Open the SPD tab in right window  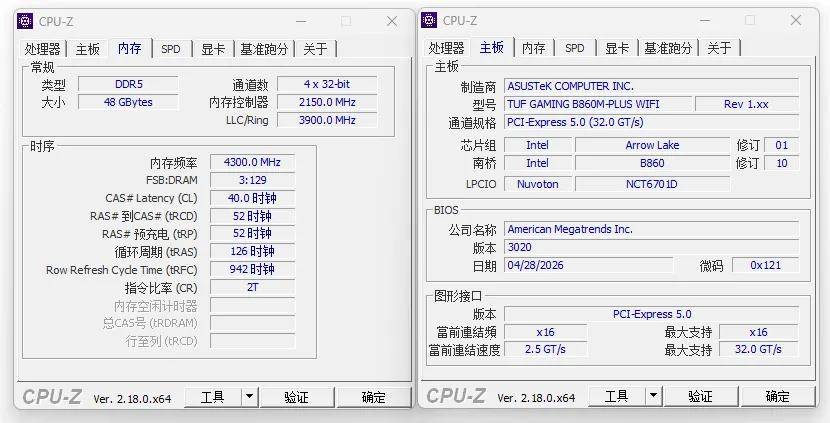574,48
